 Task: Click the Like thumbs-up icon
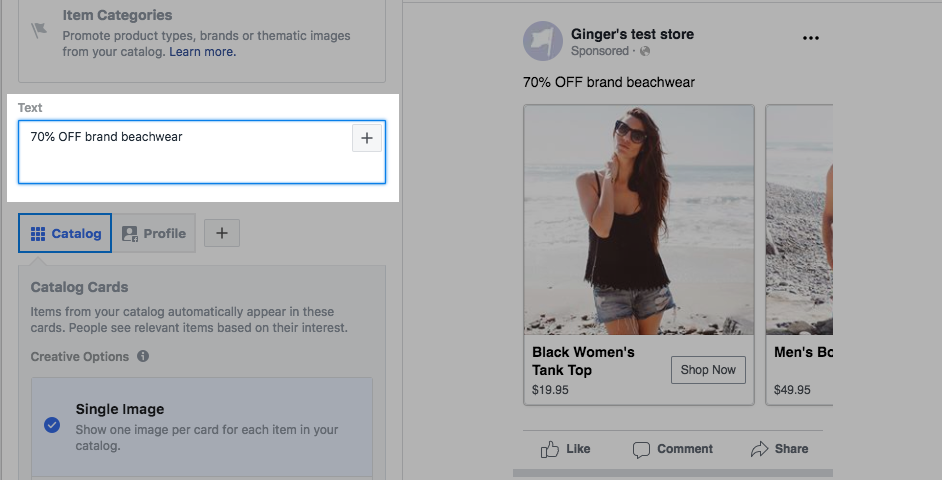coord(550,449)
